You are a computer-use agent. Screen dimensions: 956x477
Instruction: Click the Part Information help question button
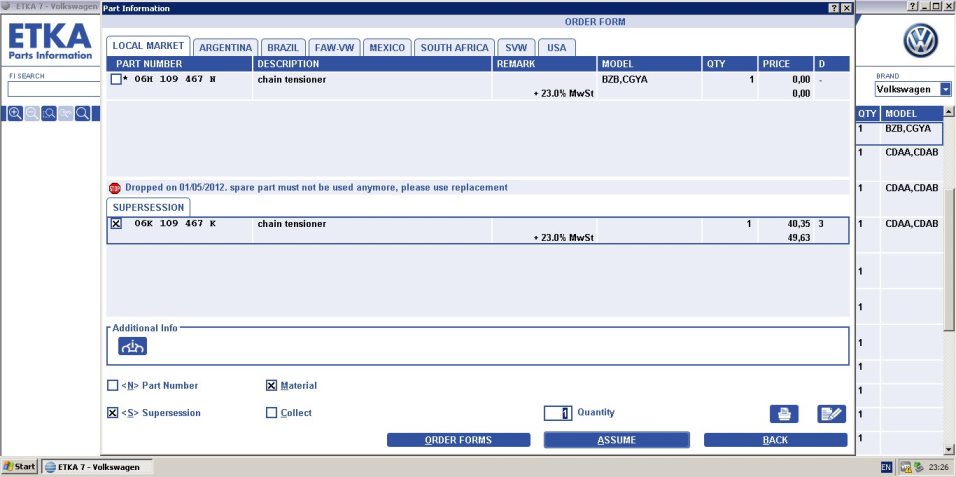pos(833,8)
